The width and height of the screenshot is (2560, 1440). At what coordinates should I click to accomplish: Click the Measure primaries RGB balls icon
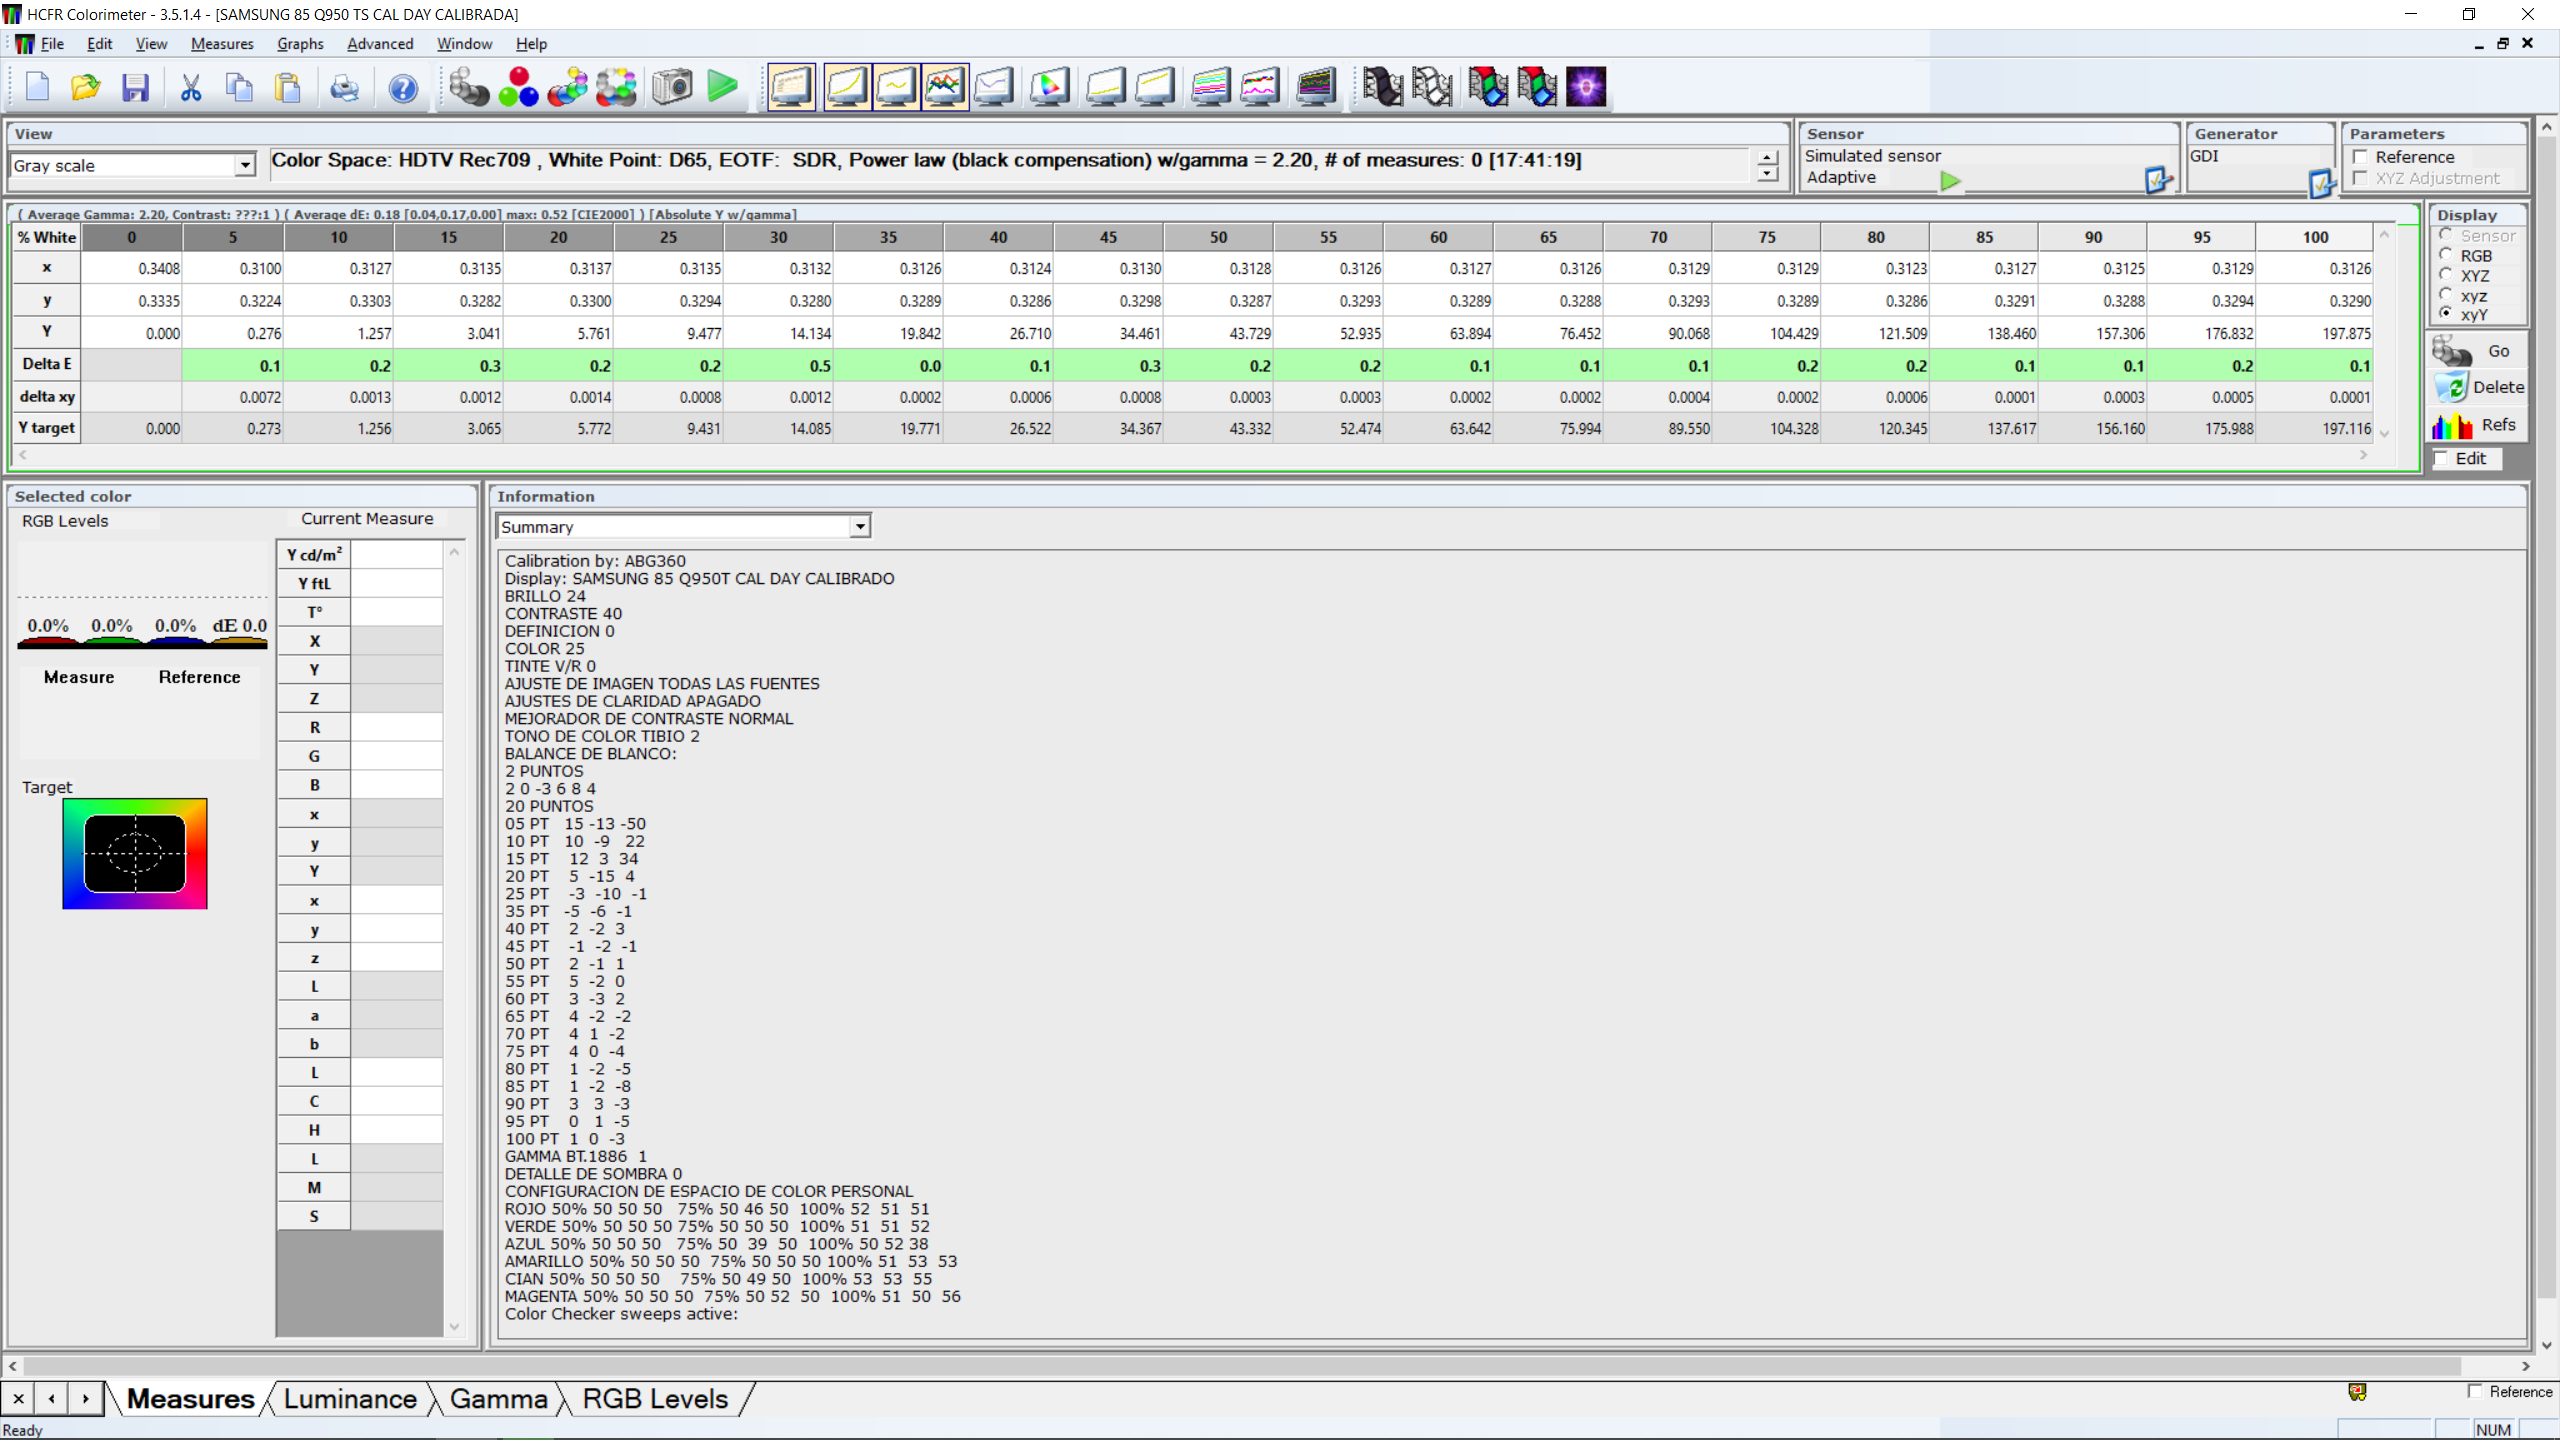[x=518, y=87]
